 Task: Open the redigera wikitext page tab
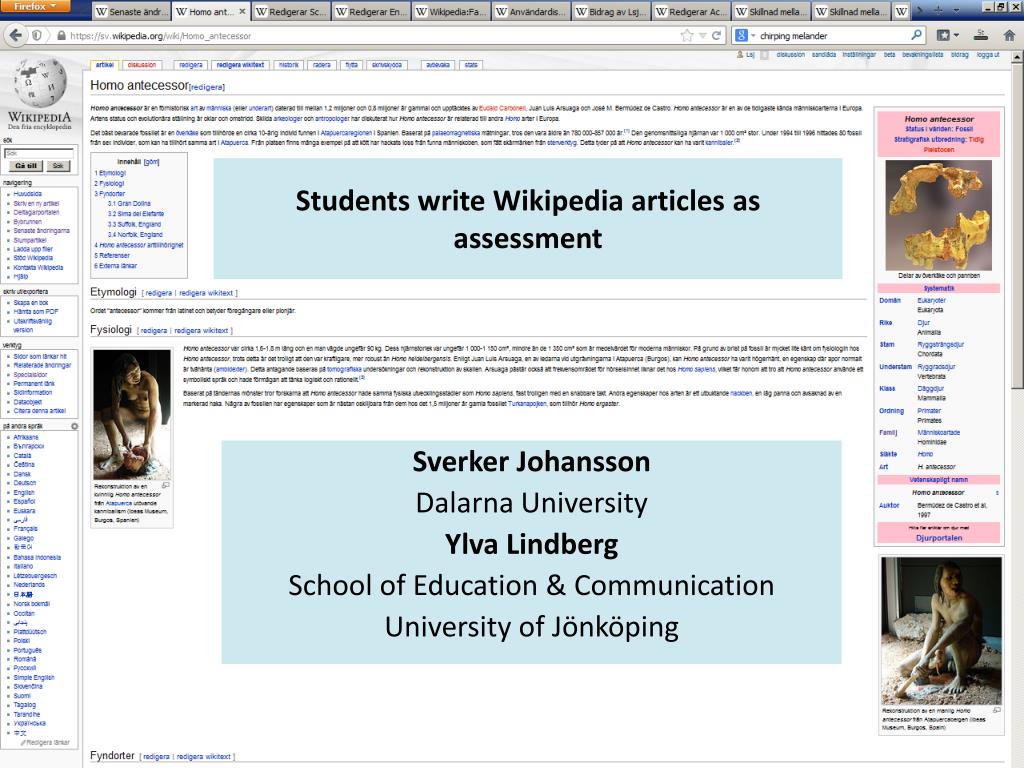coord(240,65)
